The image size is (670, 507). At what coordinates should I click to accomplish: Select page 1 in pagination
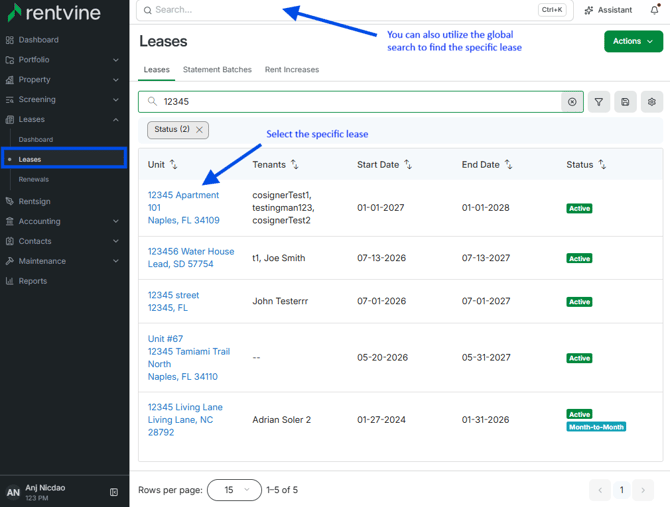click(622, 490)
